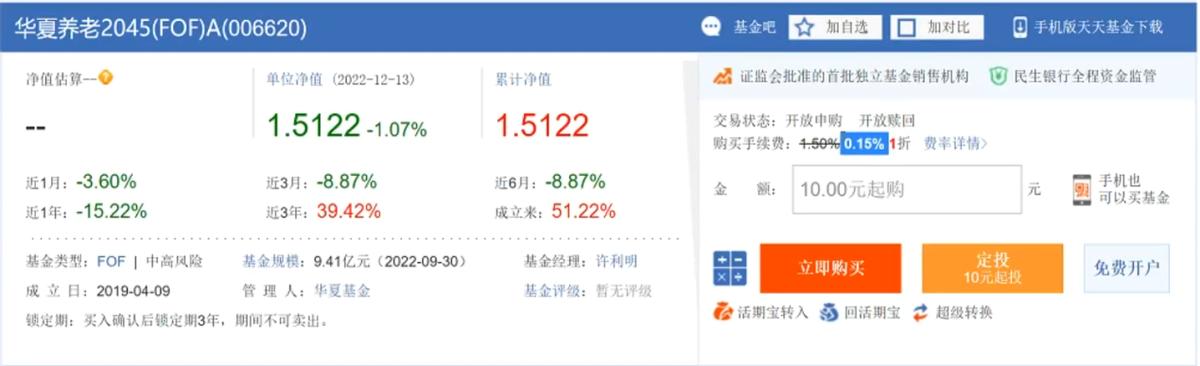The height and width of the screenshot is (366, 1200).
Task: Click the 定投 10元起投 button
Action: point(992,268)
